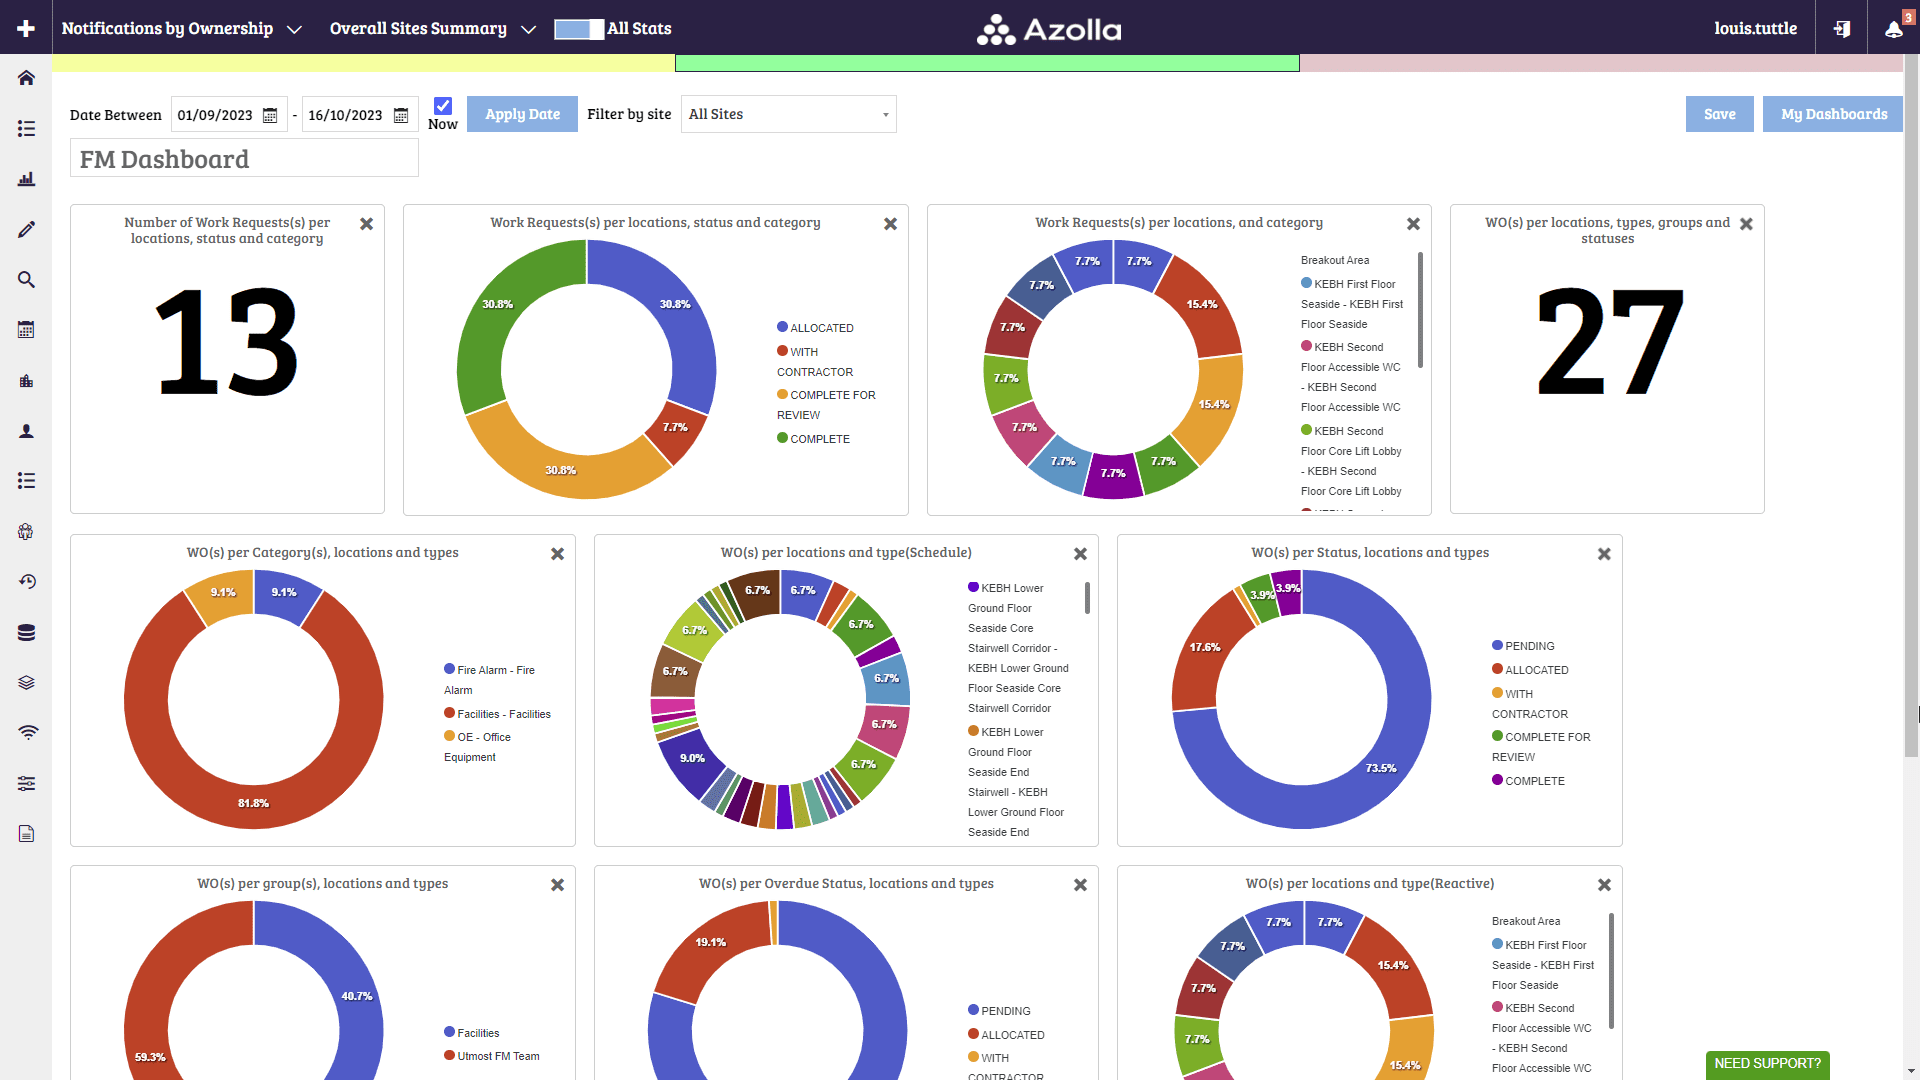Viewport: 1920px width, 1080px height.
Task: Click the green stats bar segment
Action: [x=987, y=63]
